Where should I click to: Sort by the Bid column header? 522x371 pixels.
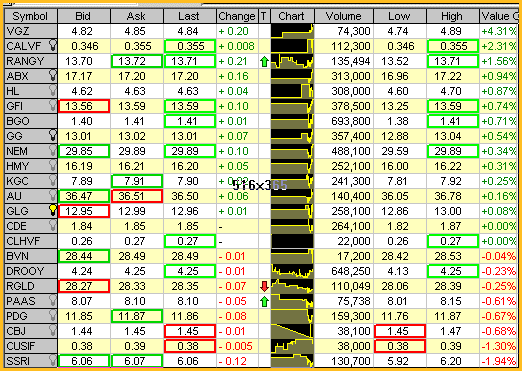[x=84, y=16]
